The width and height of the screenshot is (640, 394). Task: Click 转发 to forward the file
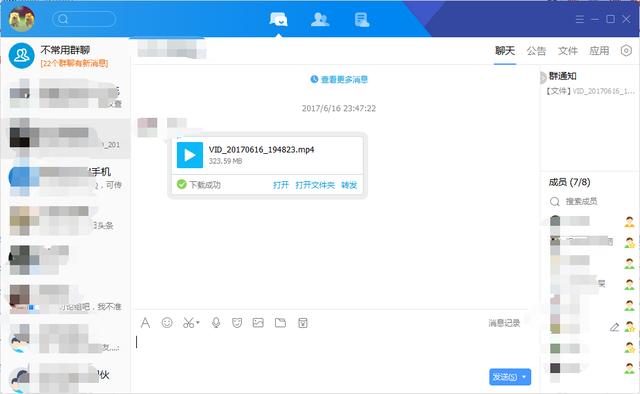tap(349, 185)
